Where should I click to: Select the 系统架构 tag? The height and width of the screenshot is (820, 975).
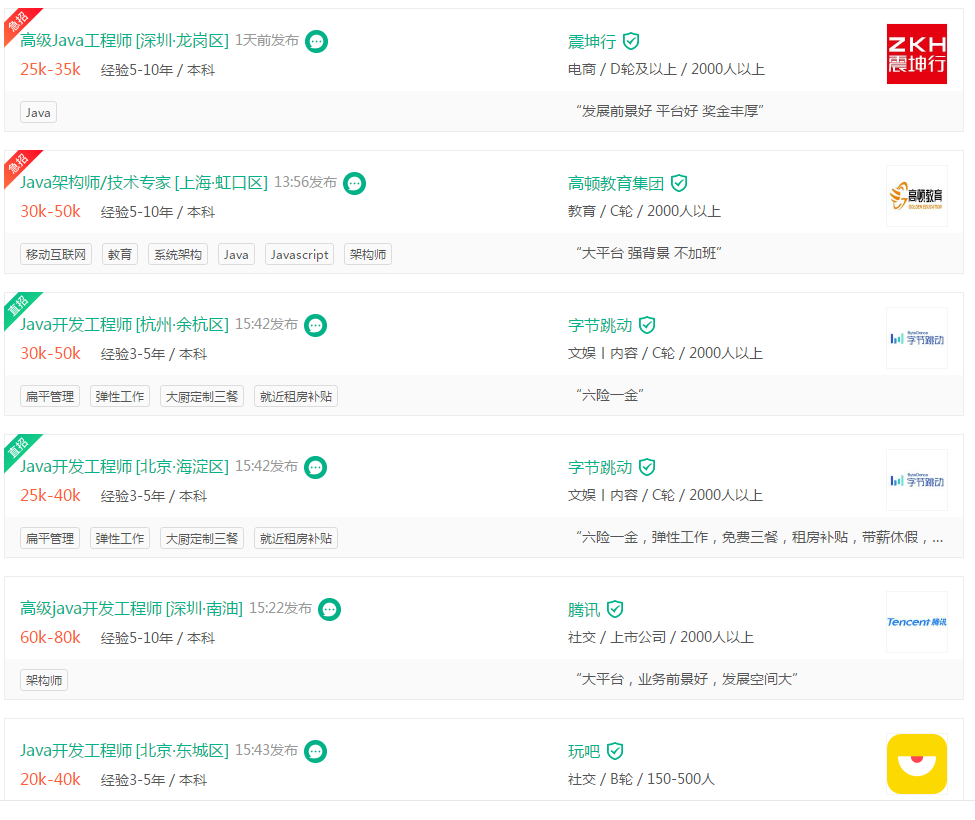point(178,254)
